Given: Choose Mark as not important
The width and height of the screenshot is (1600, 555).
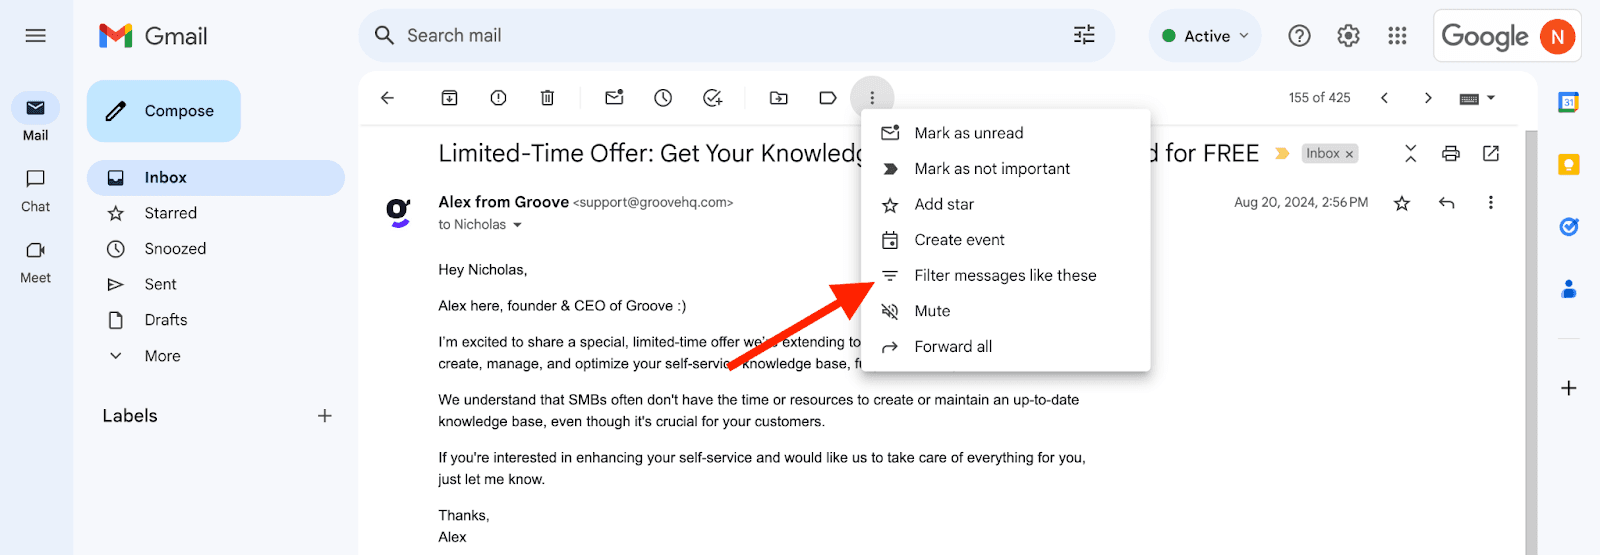Looking at the screenshot, I should 1005,169.
